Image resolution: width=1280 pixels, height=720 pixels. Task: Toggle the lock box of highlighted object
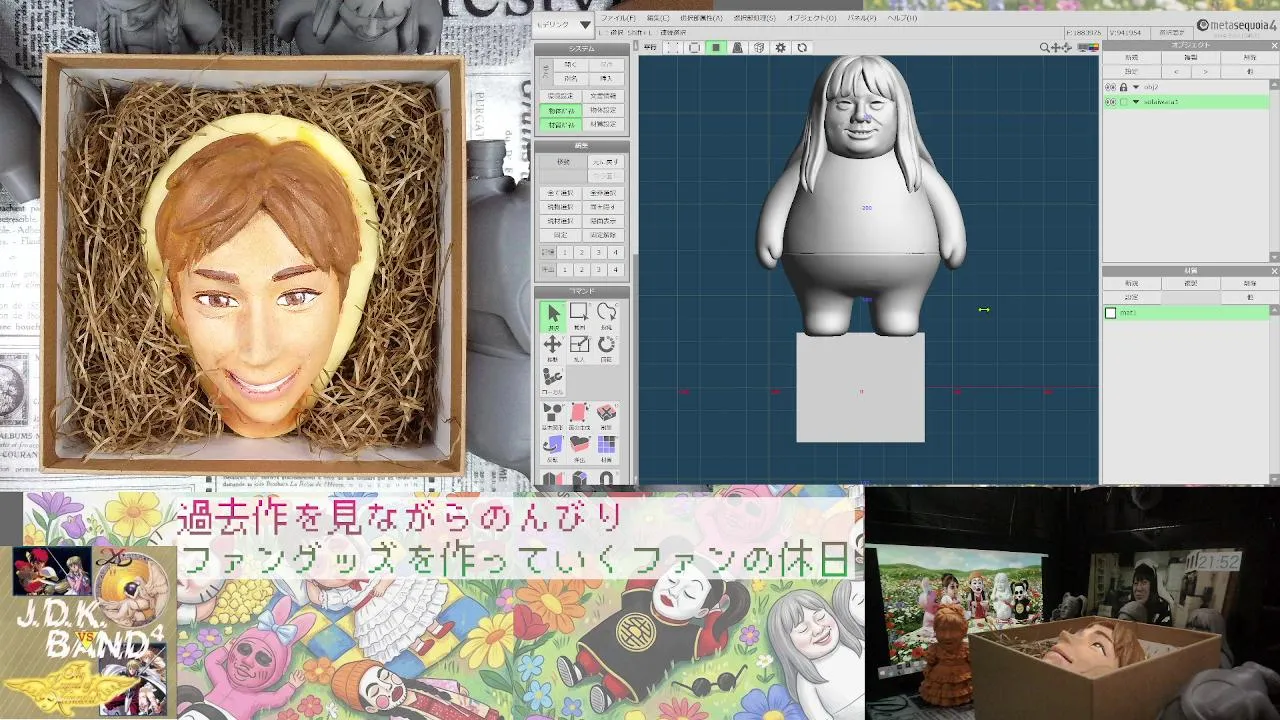(1123, 102)
